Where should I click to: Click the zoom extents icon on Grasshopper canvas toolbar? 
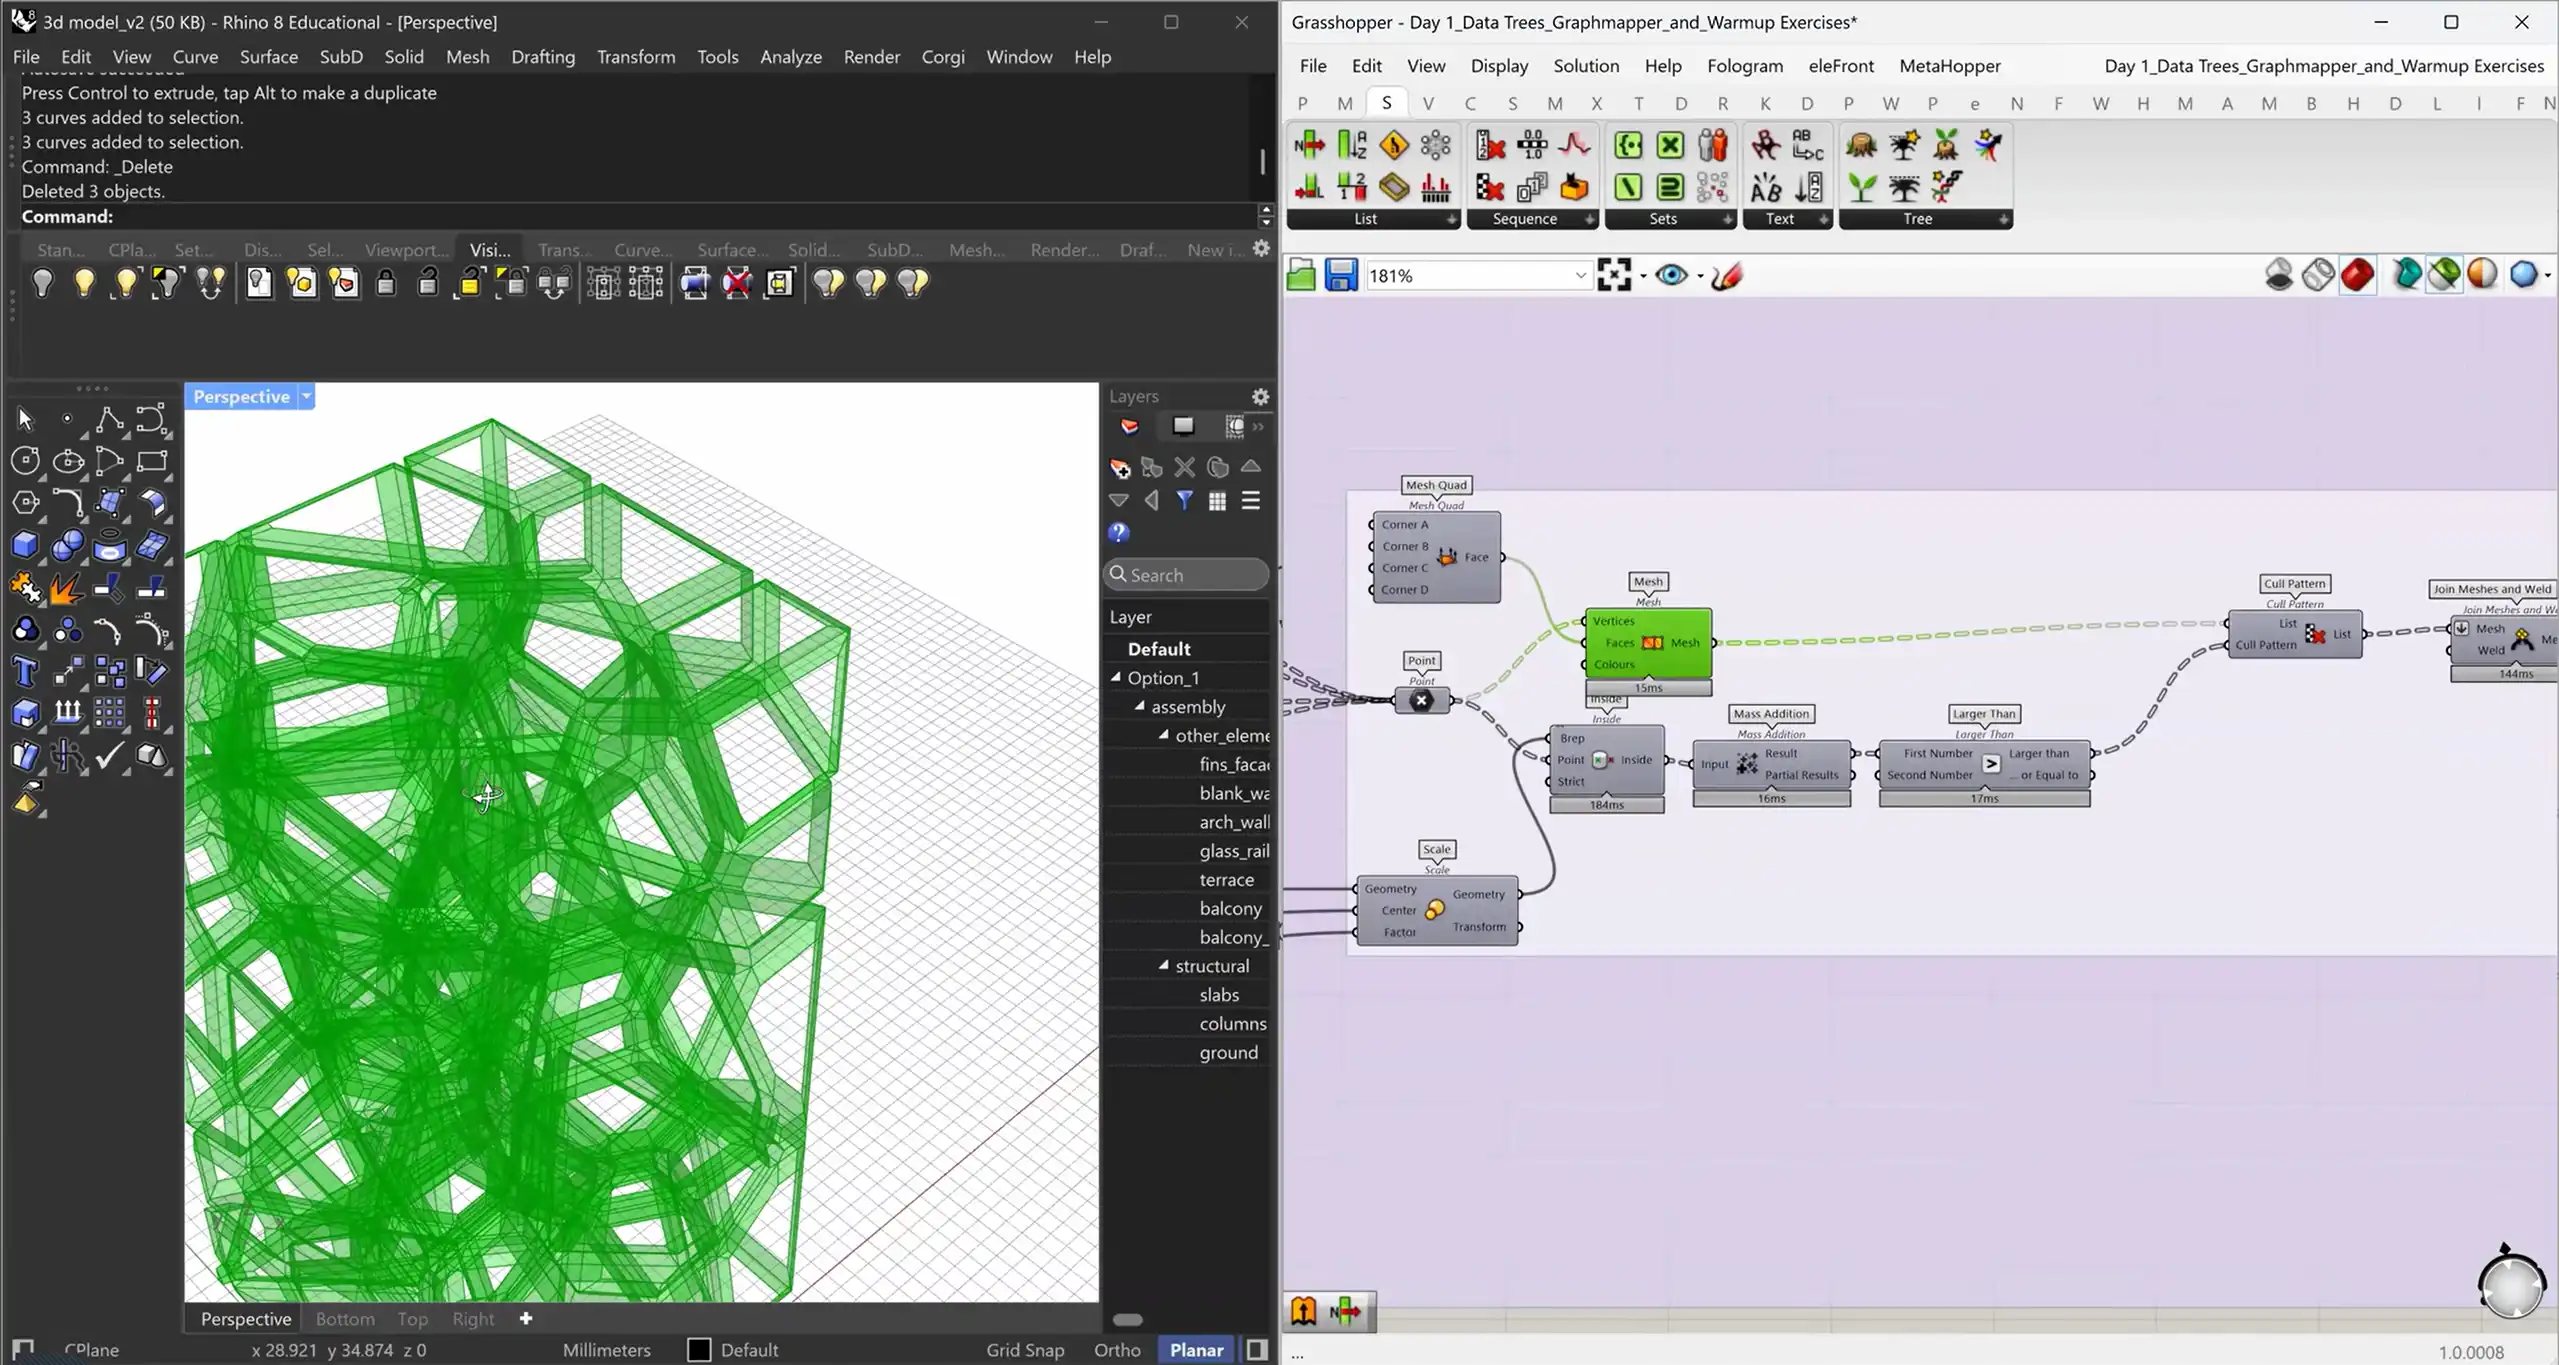click(x=1615, y=275)
